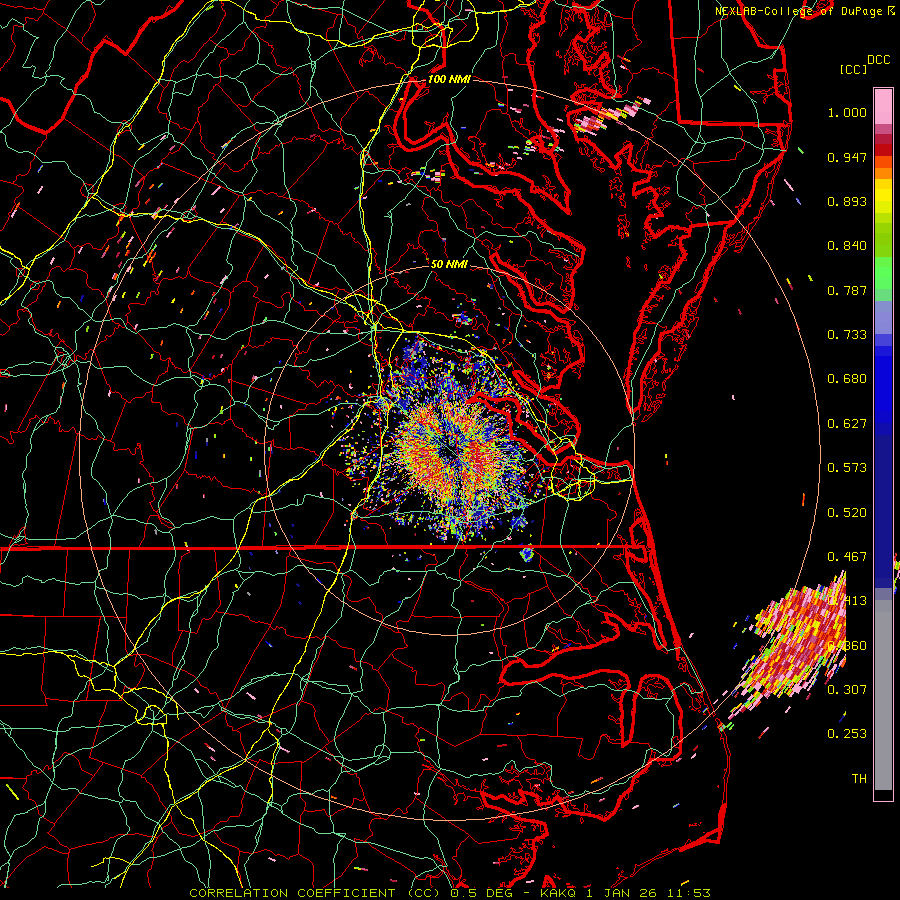Click the 50 NMI range ring label
Screen dimensions: 900x900
tap(449, 264)
